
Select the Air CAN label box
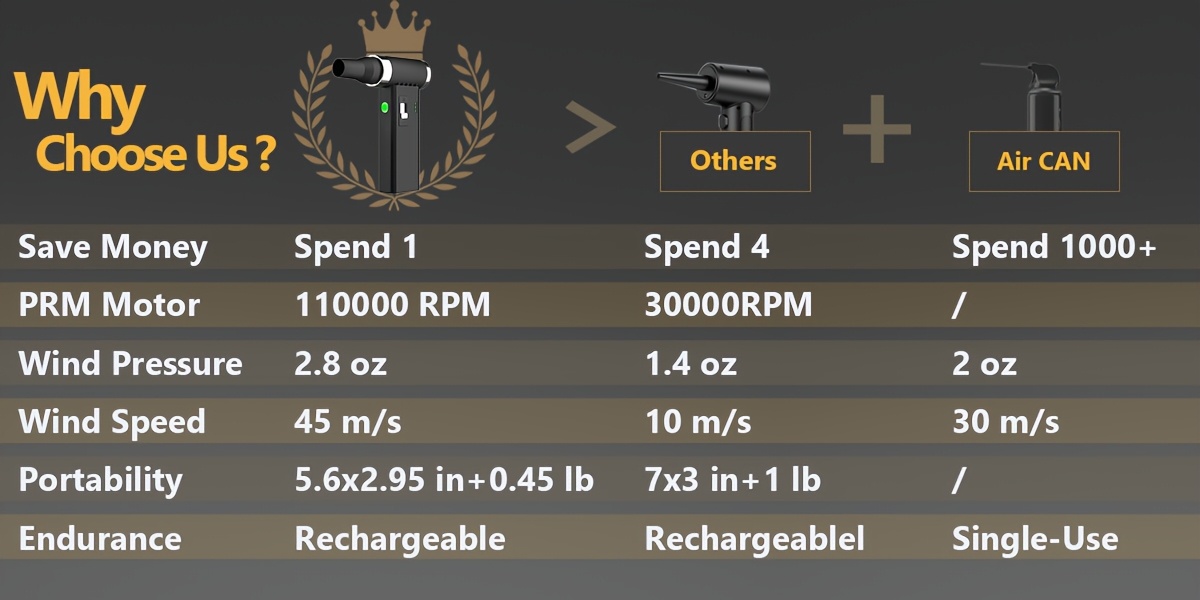pyautogui.click(x=1044, y=160)
